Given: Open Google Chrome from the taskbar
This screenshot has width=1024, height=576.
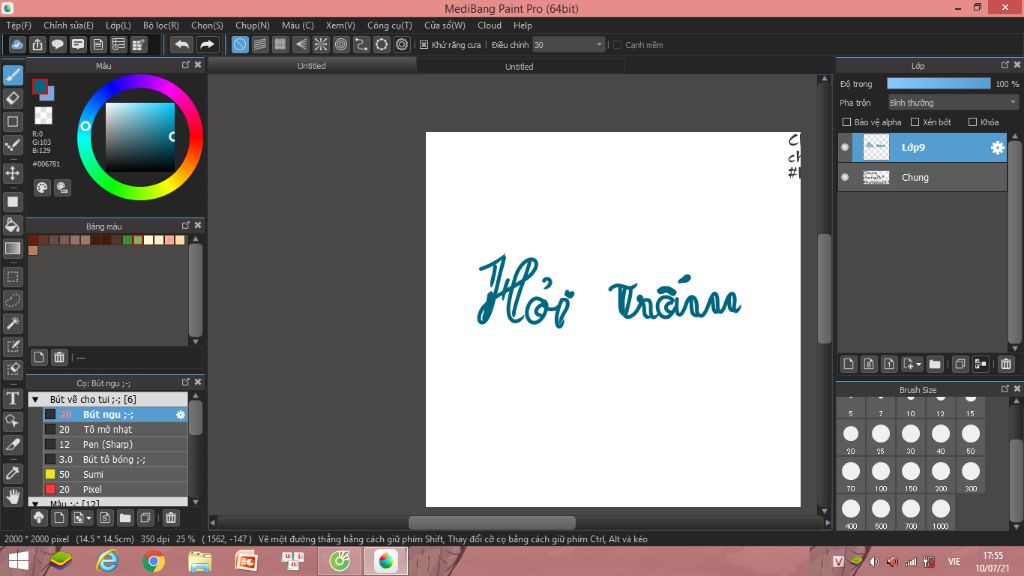Looking at the screenshot, I should (153, 561).
